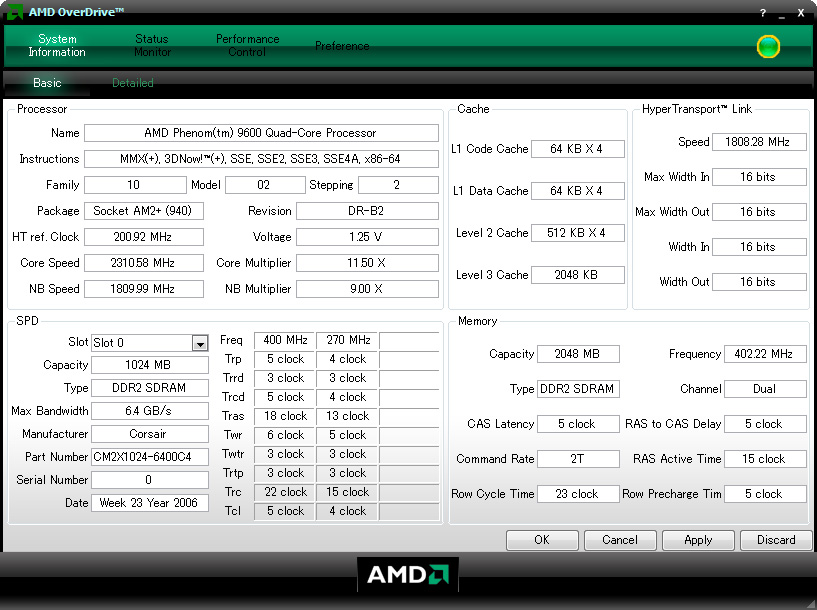This screenshot has width=817, height=610.
Task: Go to the Preference tab
Action: coord(342,46)
